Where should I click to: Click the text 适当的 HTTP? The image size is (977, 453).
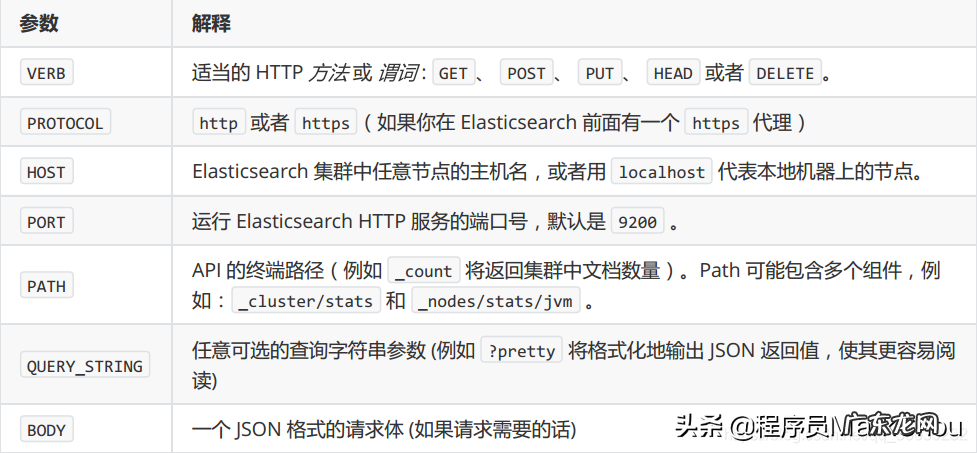[x=248, y=73]
